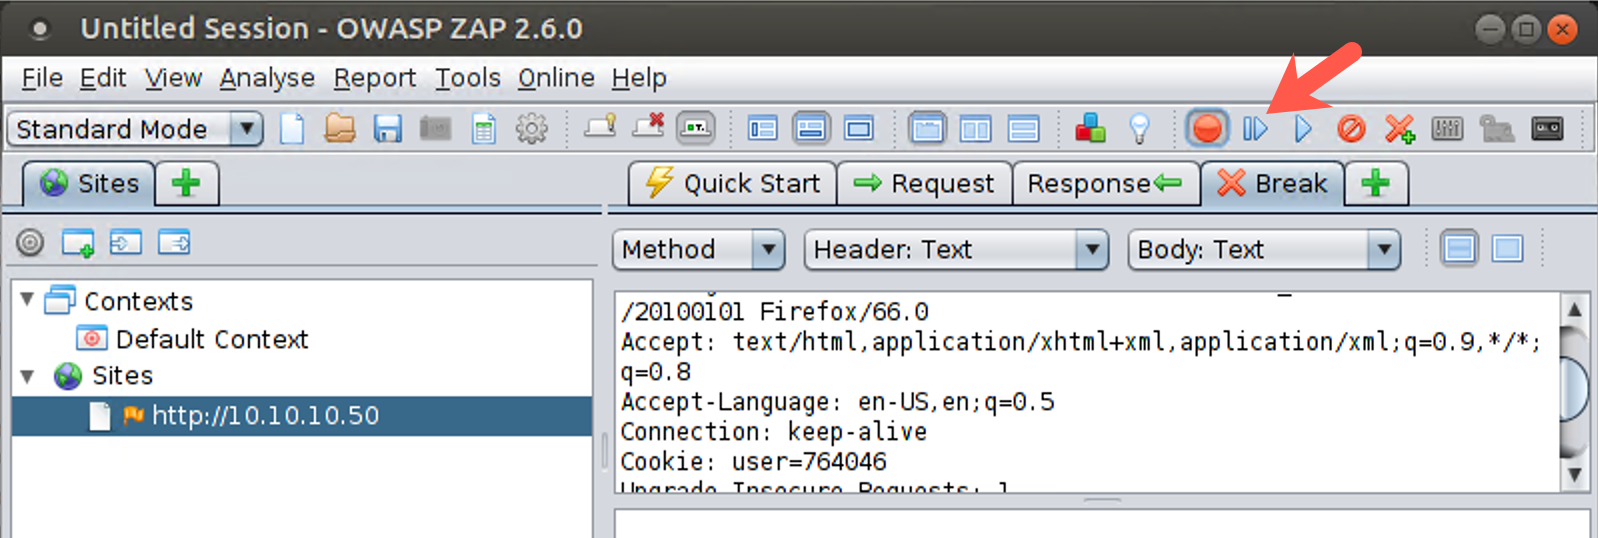Add a tab next to Sites

(187, 184)
